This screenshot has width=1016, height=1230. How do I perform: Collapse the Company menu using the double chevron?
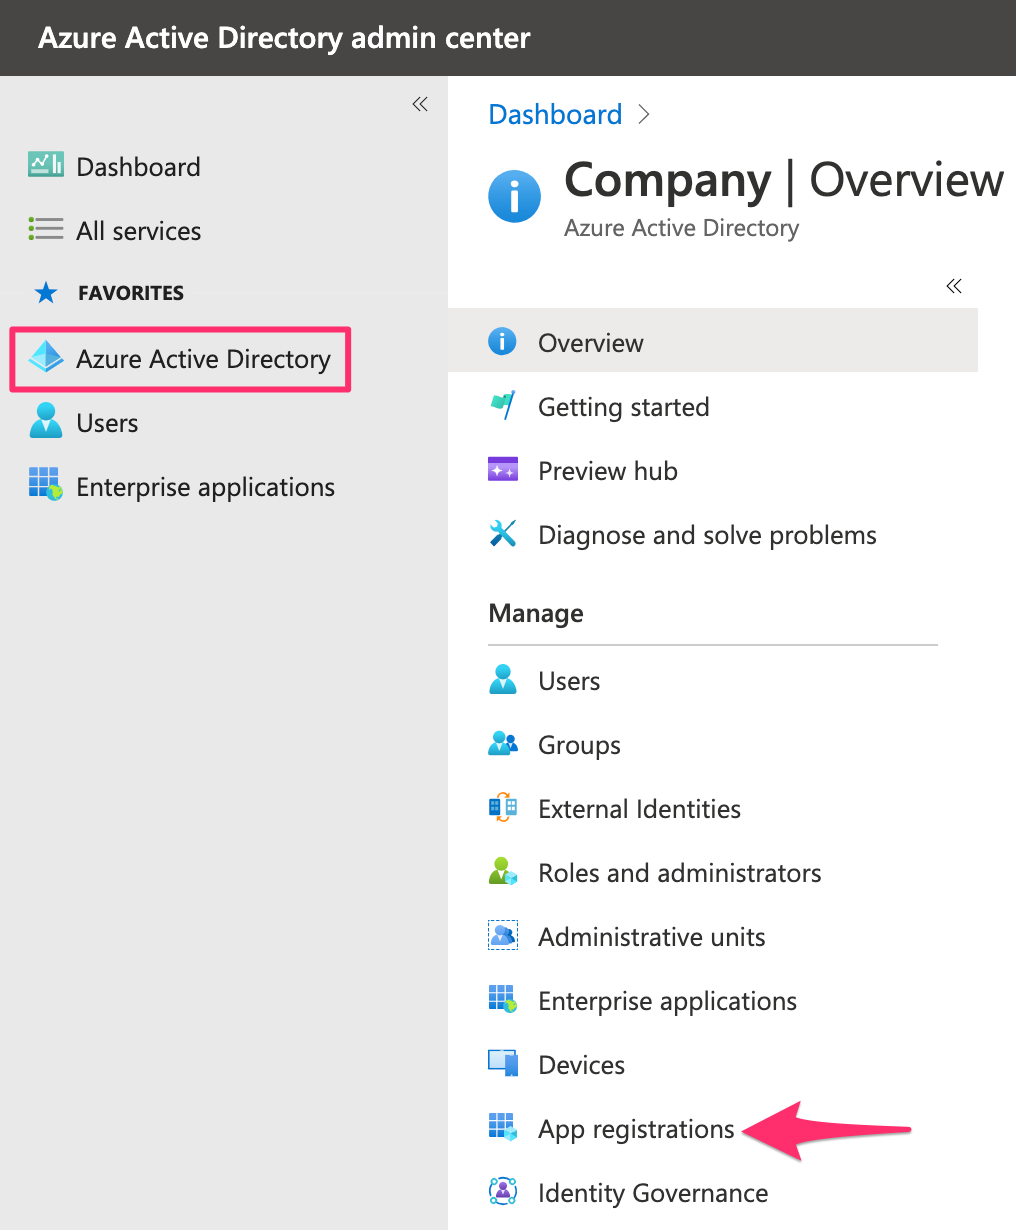953,286
